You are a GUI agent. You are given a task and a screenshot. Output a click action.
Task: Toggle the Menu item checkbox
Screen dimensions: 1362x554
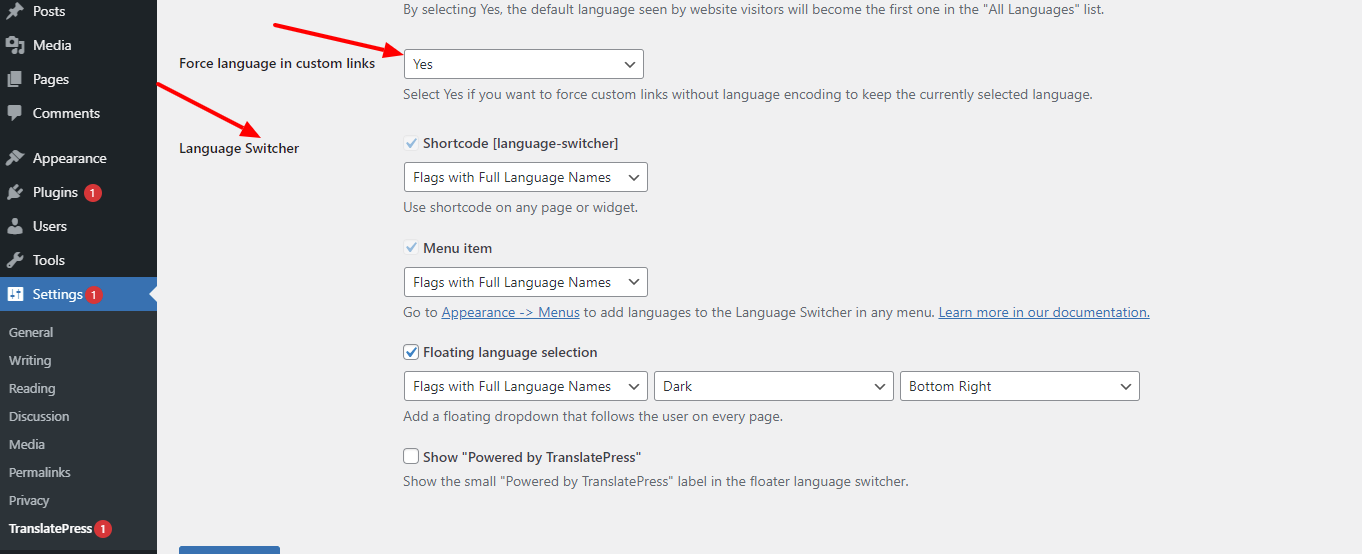411,248
